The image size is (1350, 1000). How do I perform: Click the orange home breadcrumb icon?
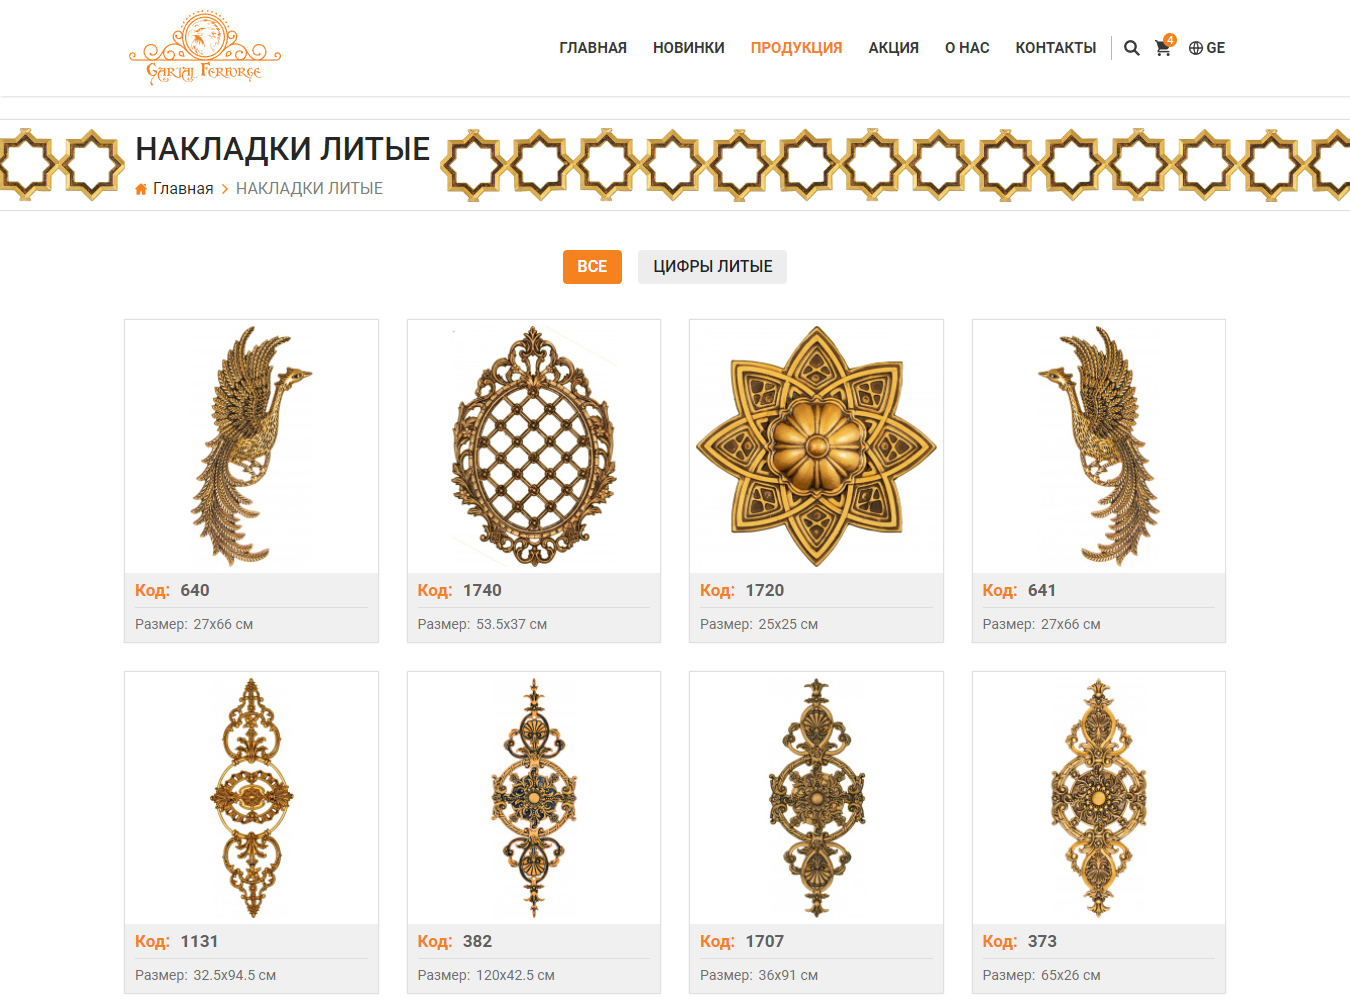141,189
